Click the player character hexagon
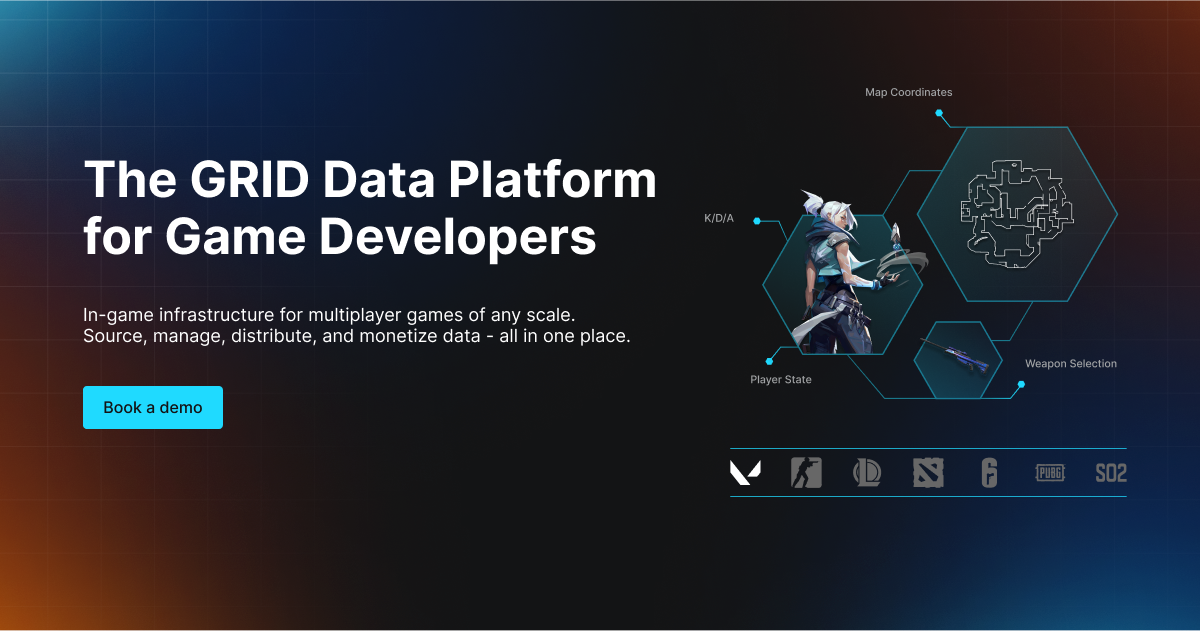The image size is (1200, 631). pyautogui.click(x=842, y=284)
